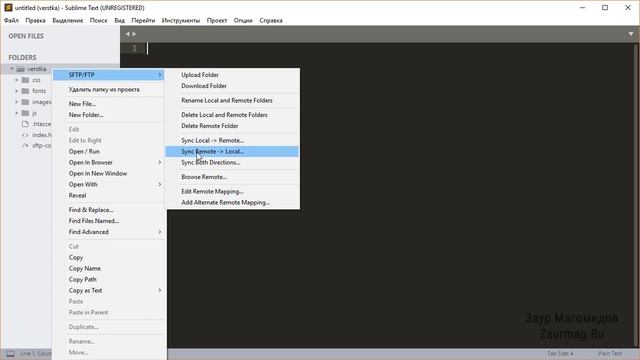Select Upload Folder

point(232,75)
